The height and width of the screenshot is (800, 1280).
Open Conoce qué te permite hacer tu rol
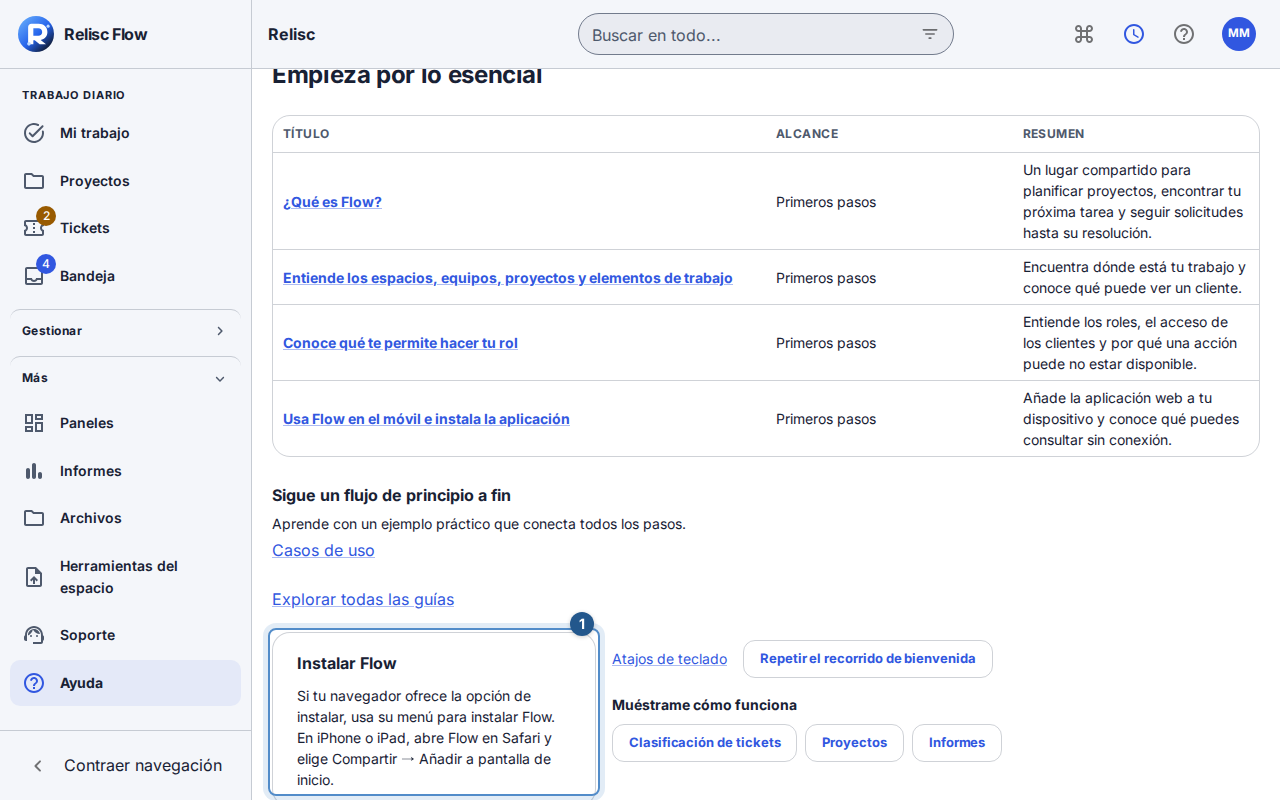400,343
